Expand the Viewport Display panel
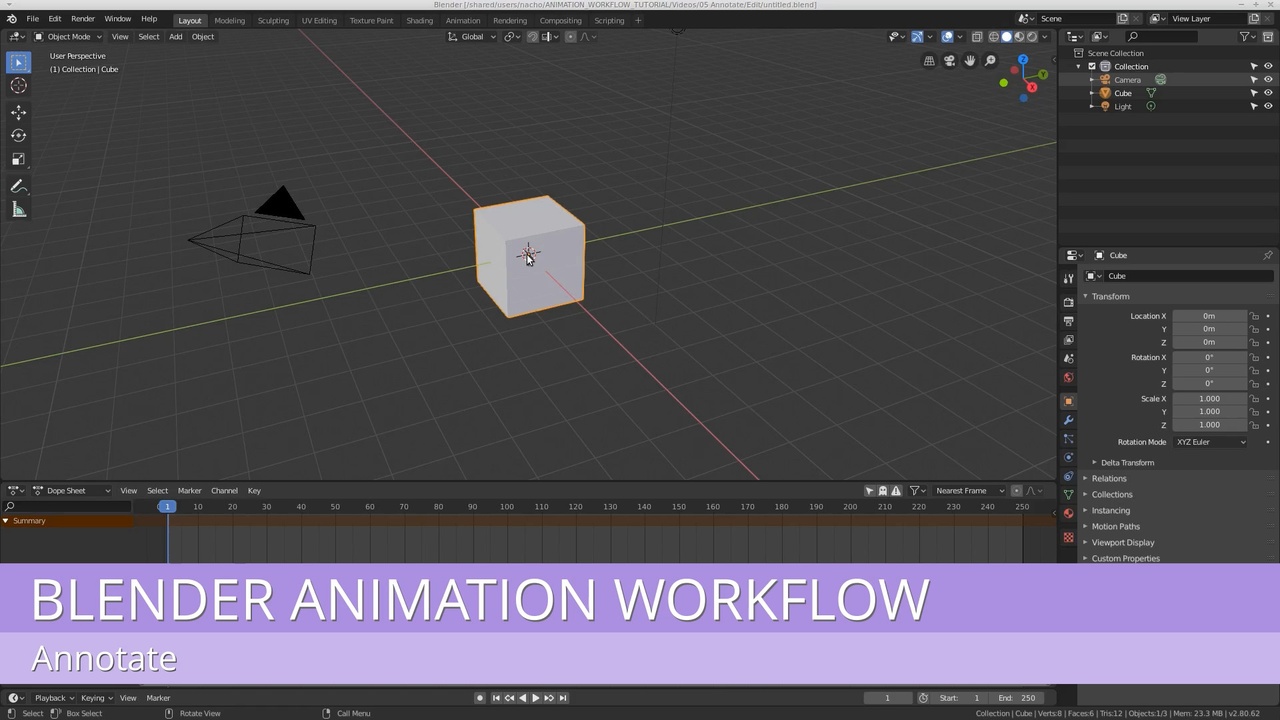 click(x=1122, y=543)
